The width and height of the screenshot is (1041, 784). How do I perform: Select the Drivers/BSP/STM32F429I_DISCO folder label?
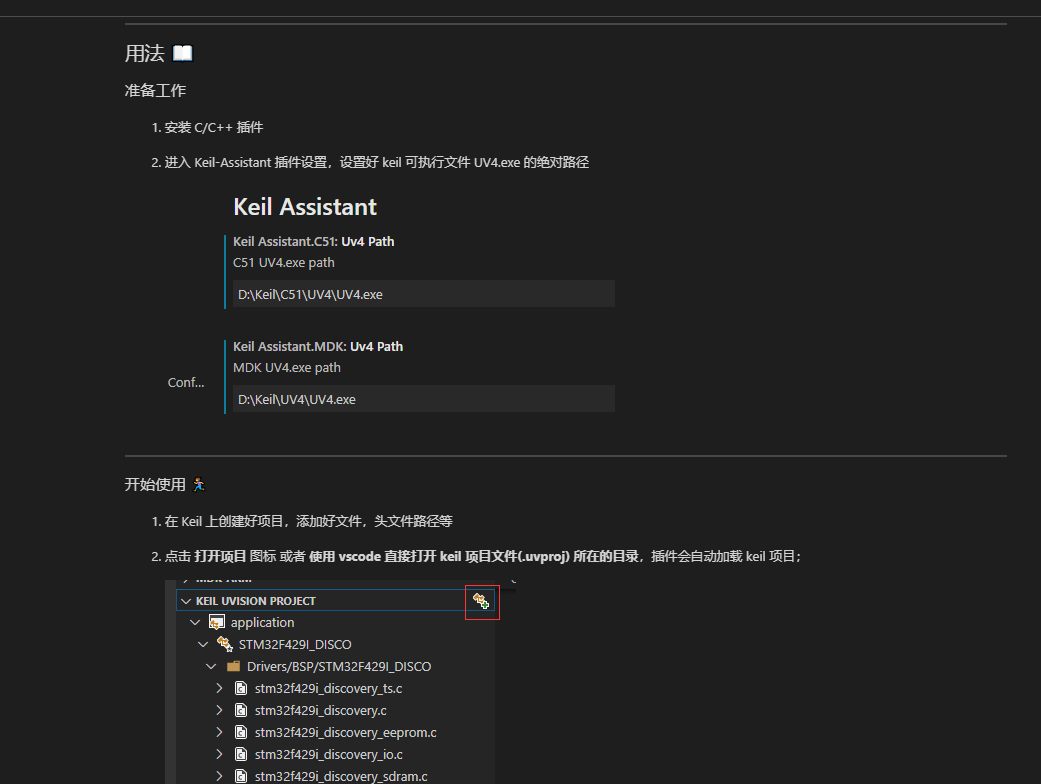(x=339, y=666)
